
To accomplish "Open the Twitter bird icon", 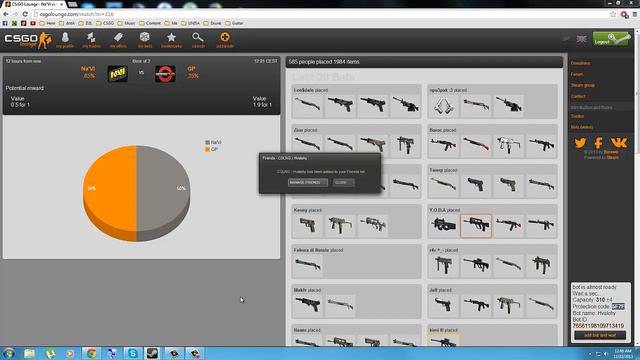I will (580, 143).
